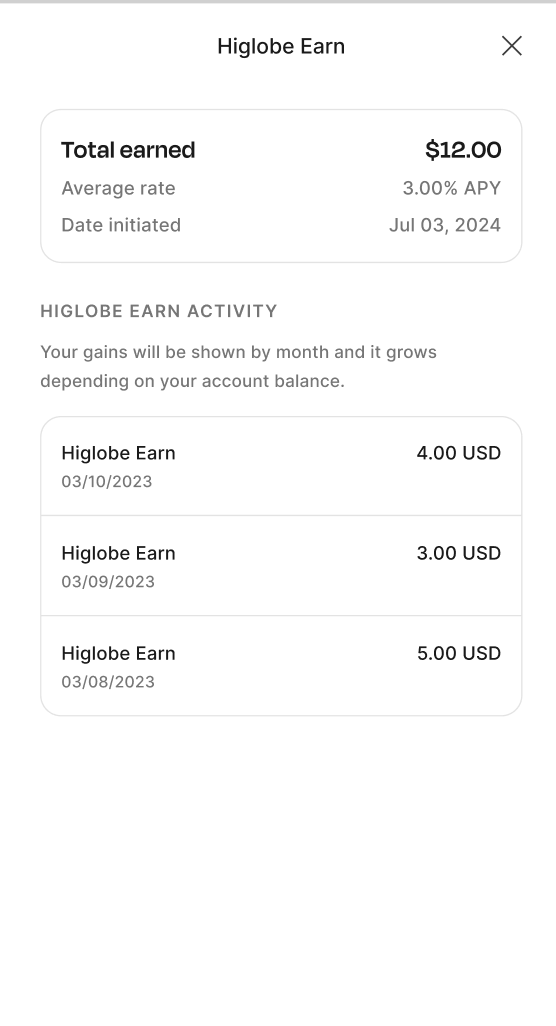Click the 4.00 USD amount
The height and width of the screenshot is (1026, 556).
tap(459, 453)
